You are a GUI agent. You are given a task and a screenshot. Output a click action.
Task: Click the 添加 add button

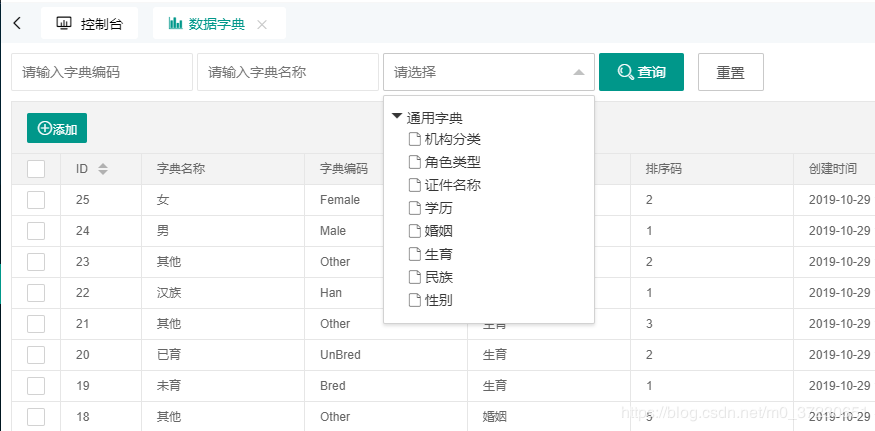[x=57, y=128]
